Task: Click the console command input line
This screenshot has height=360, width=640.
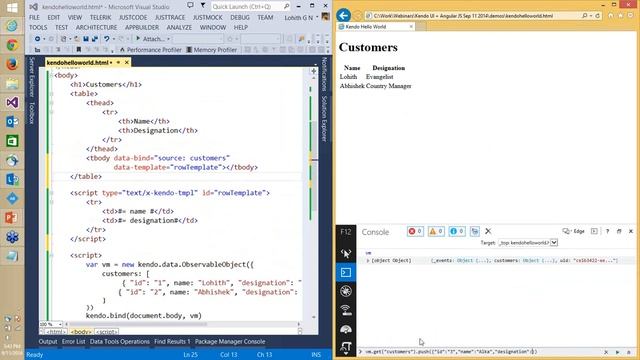Action: [480, 351]
